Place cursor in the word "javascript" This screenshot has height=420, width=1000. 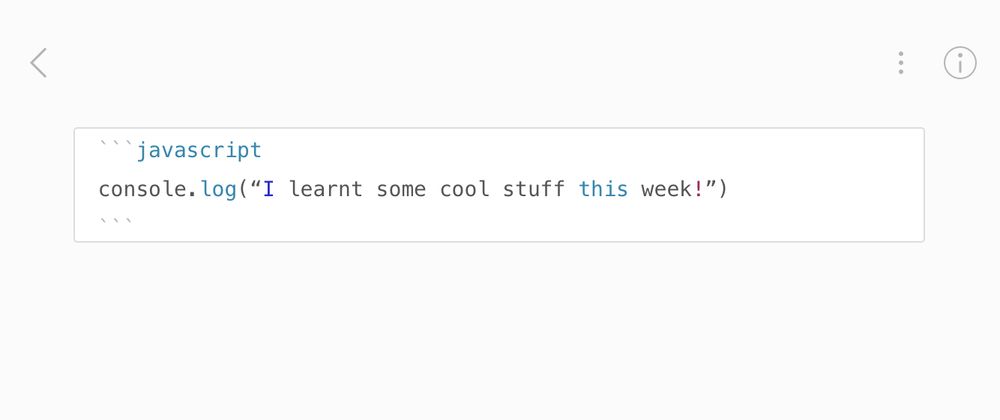[199, 151]
